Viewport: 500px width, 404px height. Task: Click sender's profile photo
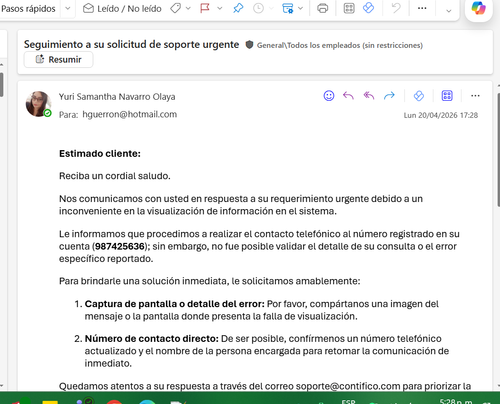[x=38, y=104]
